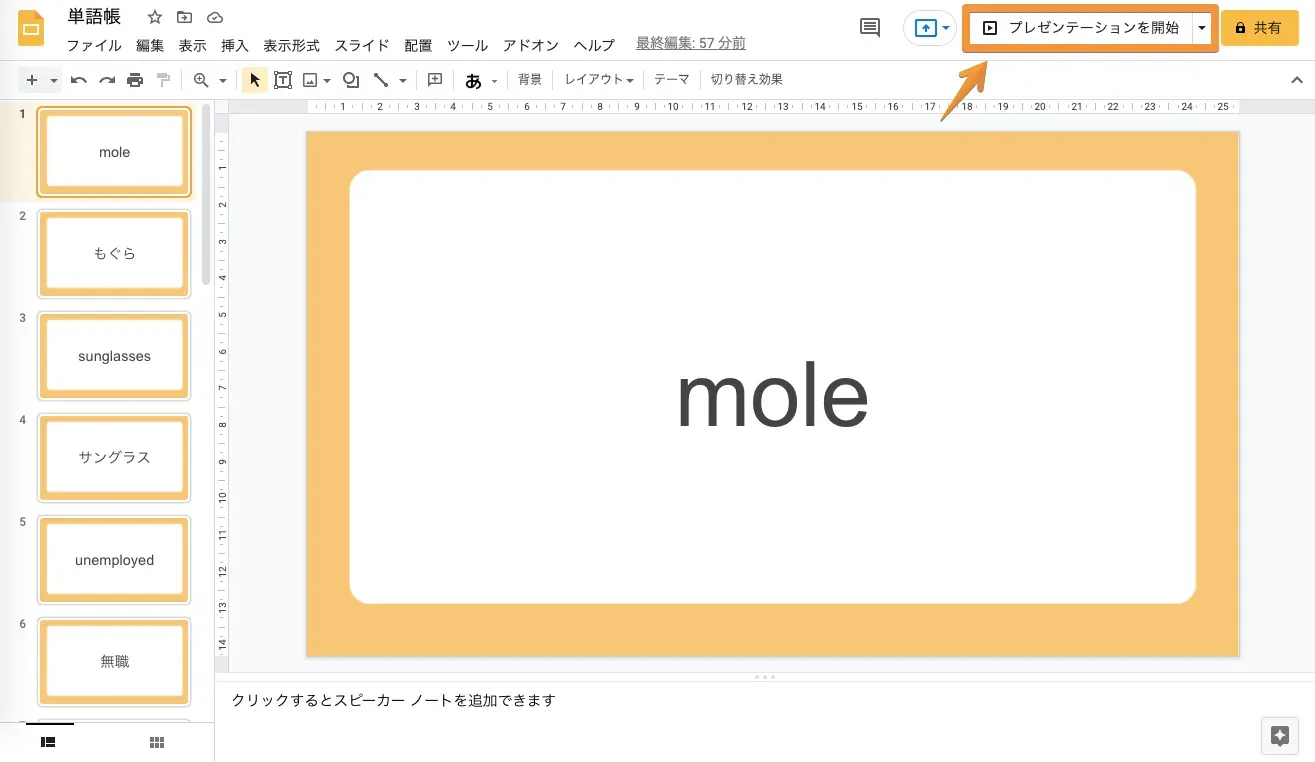Open the 挿入 menu

click(x=235, y=45)
